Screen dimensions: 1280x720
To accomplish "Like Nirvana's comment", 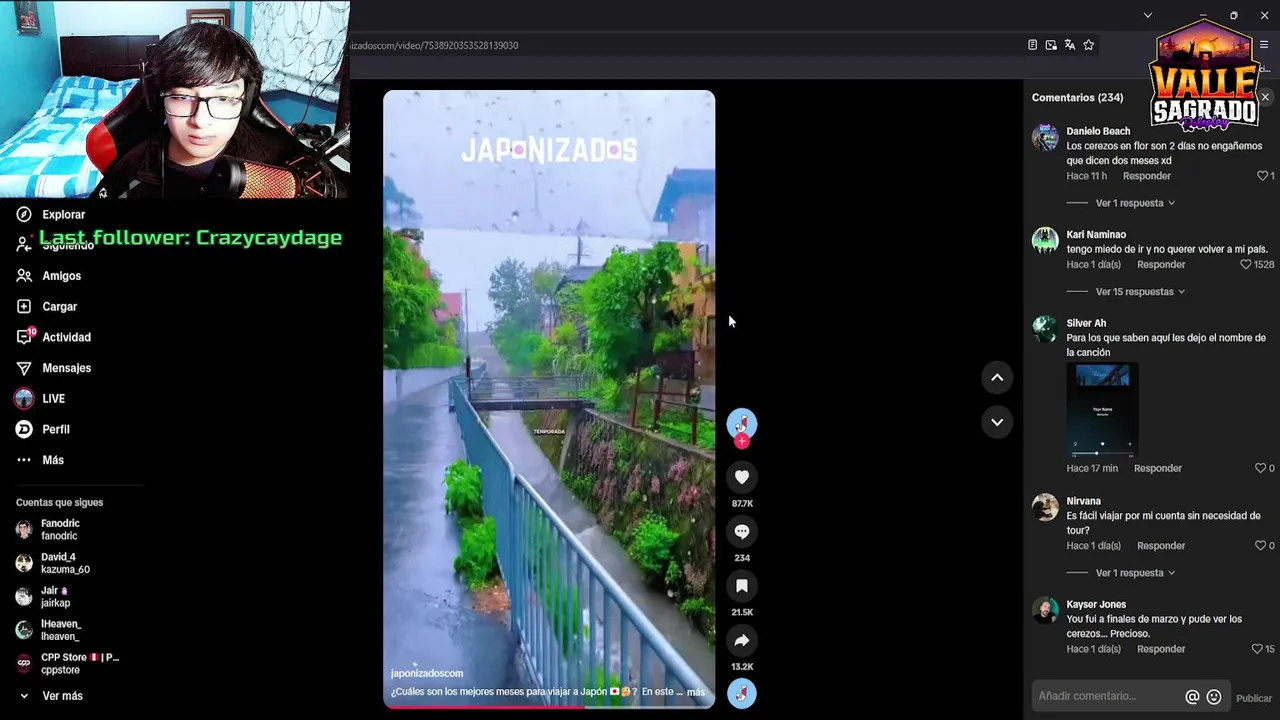I will 1260,546.
